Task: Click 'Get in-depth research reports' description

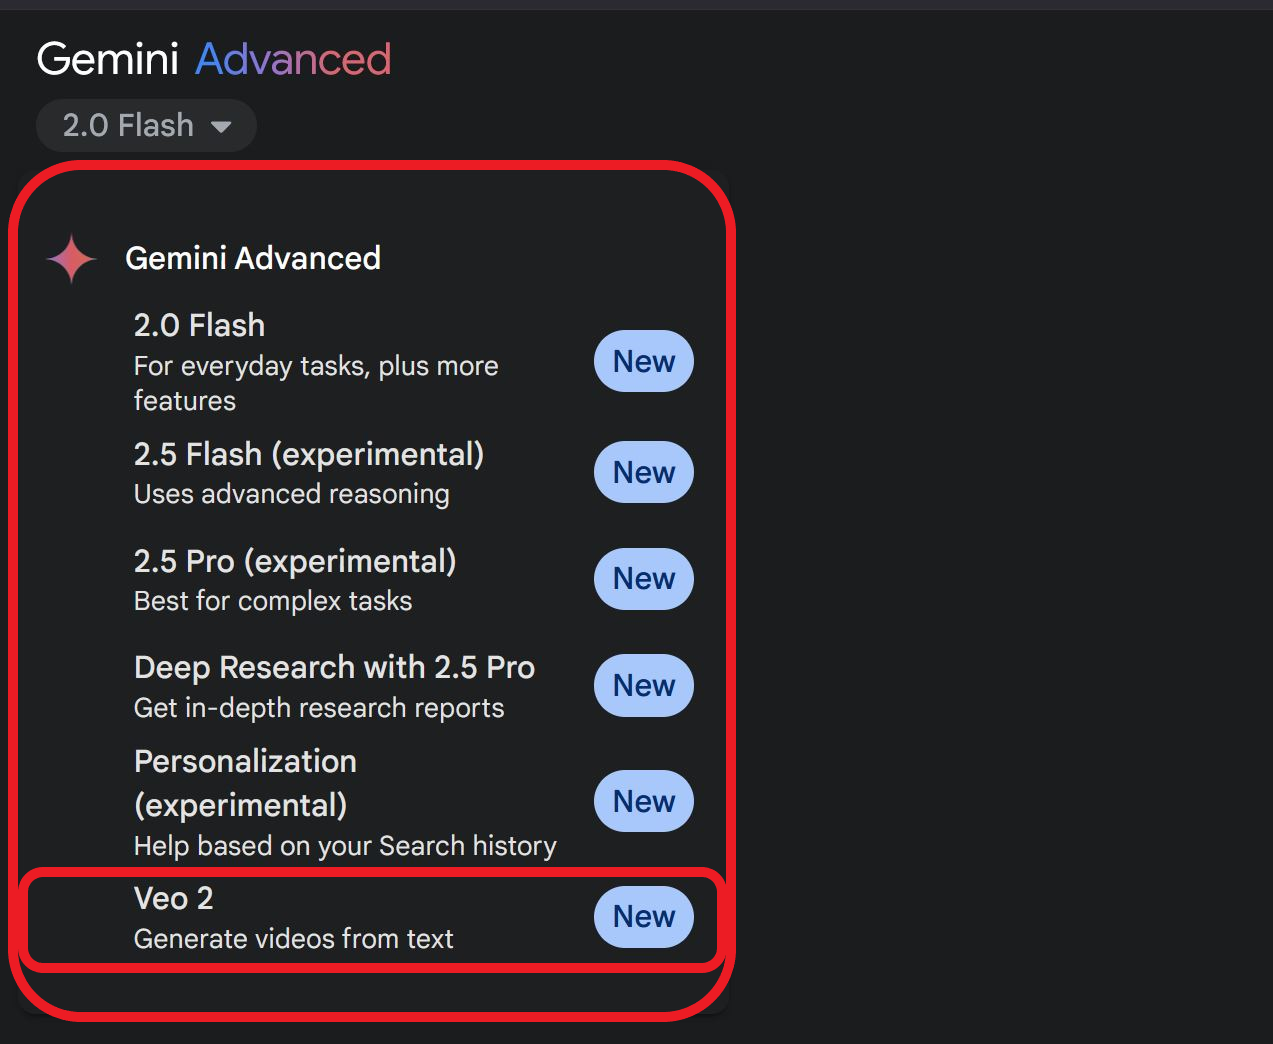Action: [319, 708]
